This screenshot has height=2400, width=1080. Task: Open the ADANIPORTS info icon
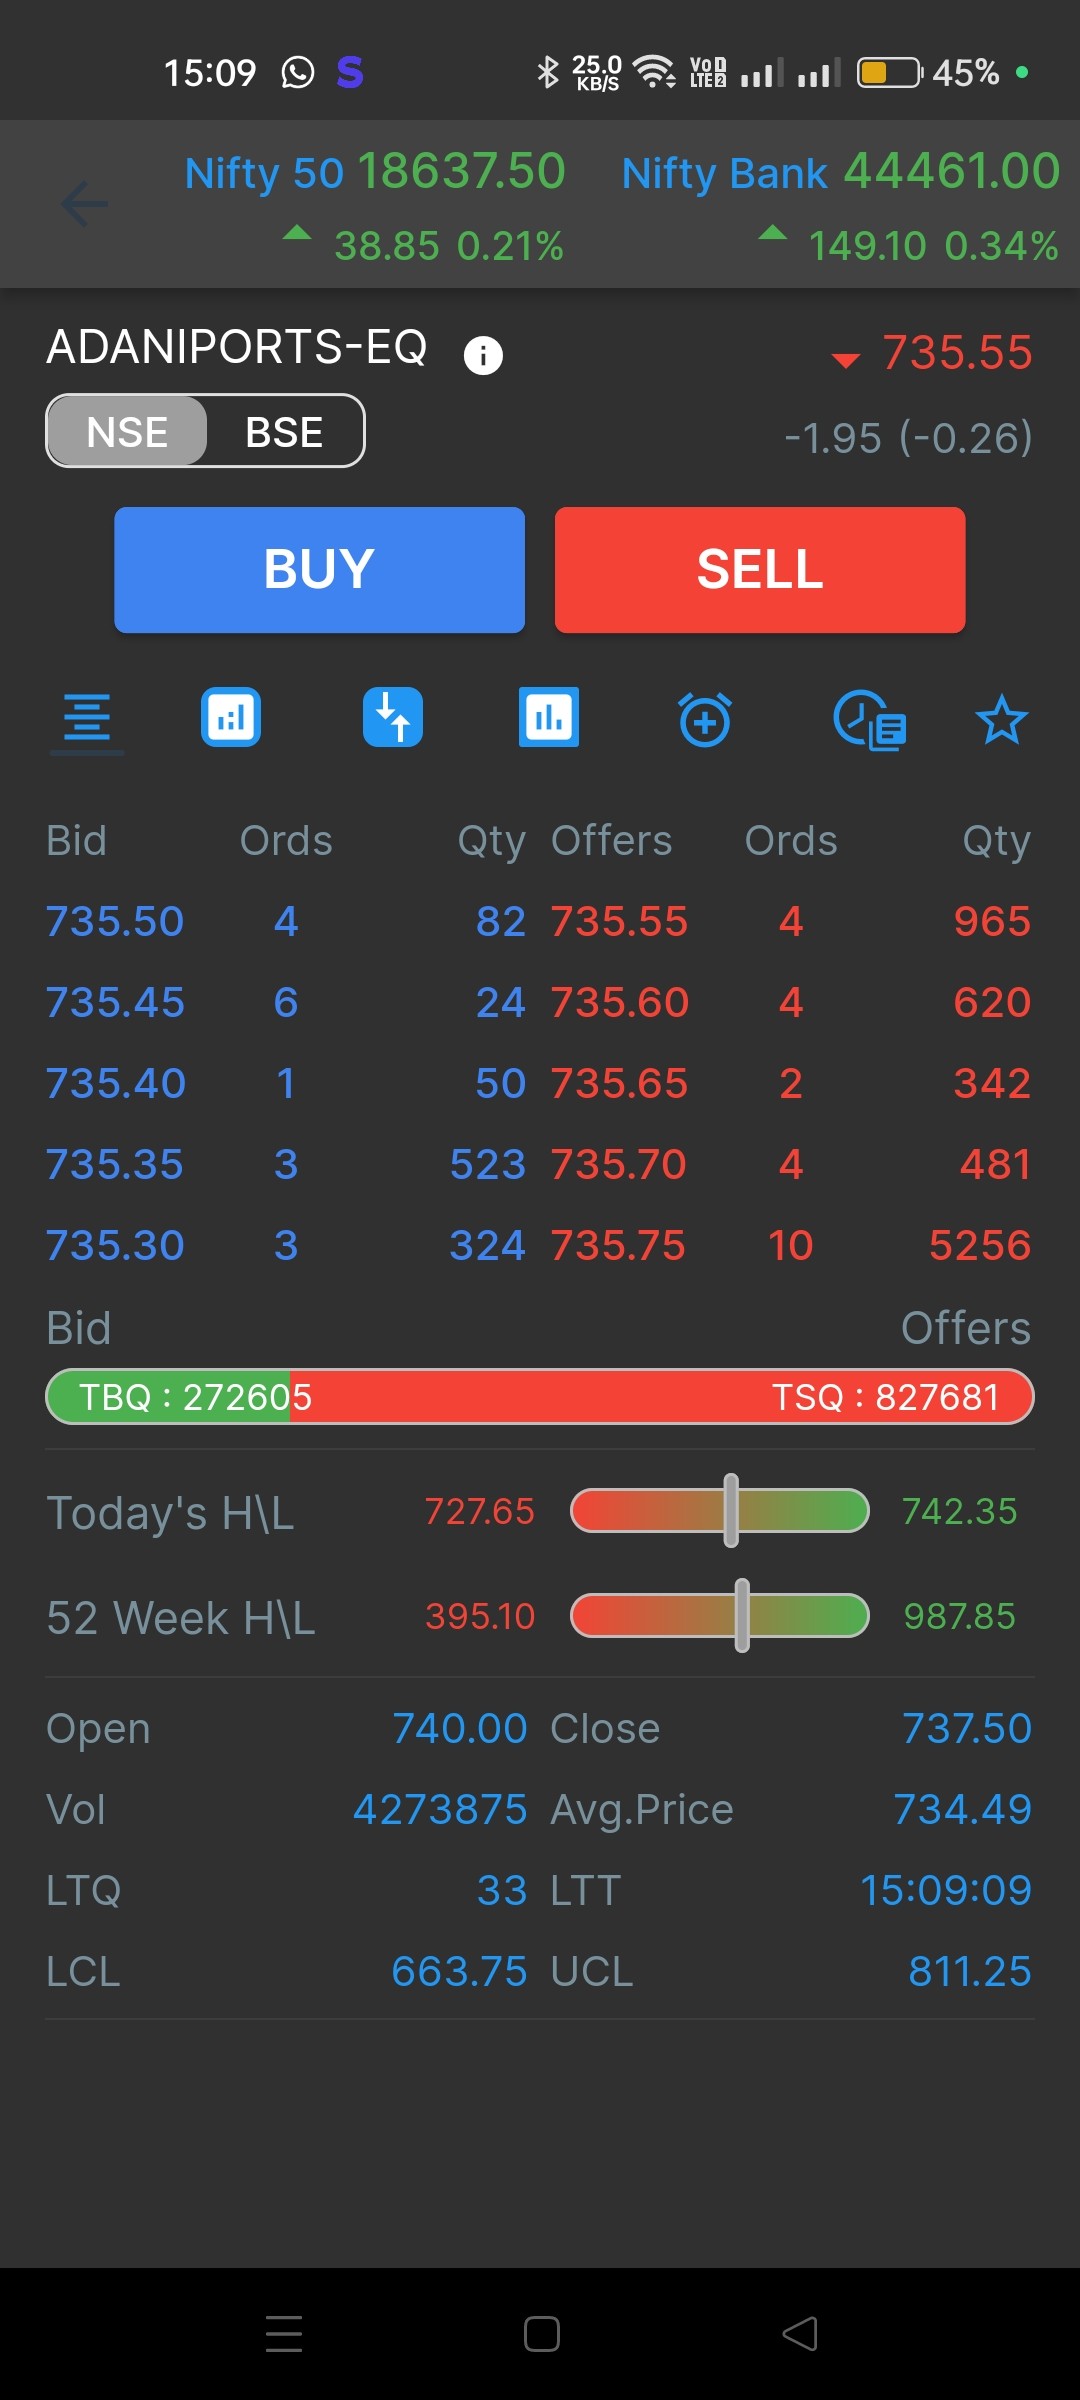click(483, 355)
